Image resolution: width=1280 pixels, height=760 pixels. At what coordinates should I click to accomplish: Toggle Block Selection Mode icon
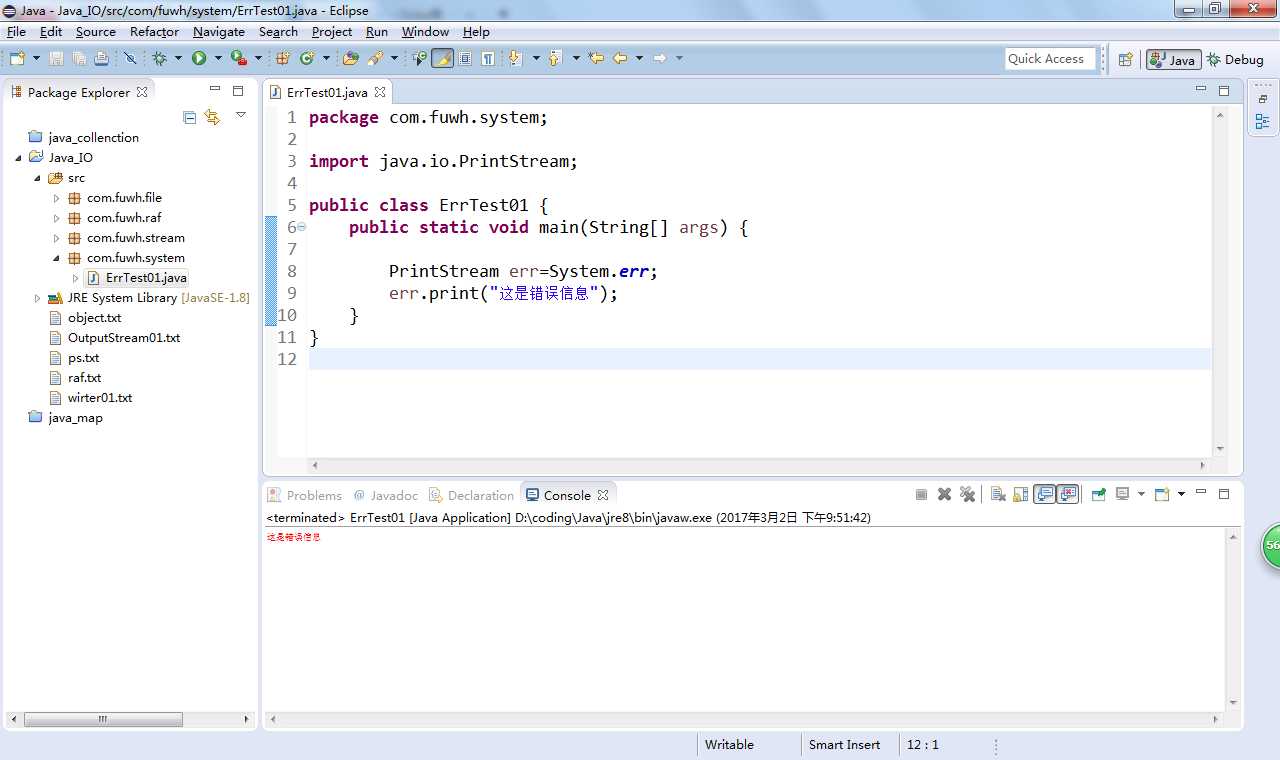pyautogui.click(x=465, y=58)
